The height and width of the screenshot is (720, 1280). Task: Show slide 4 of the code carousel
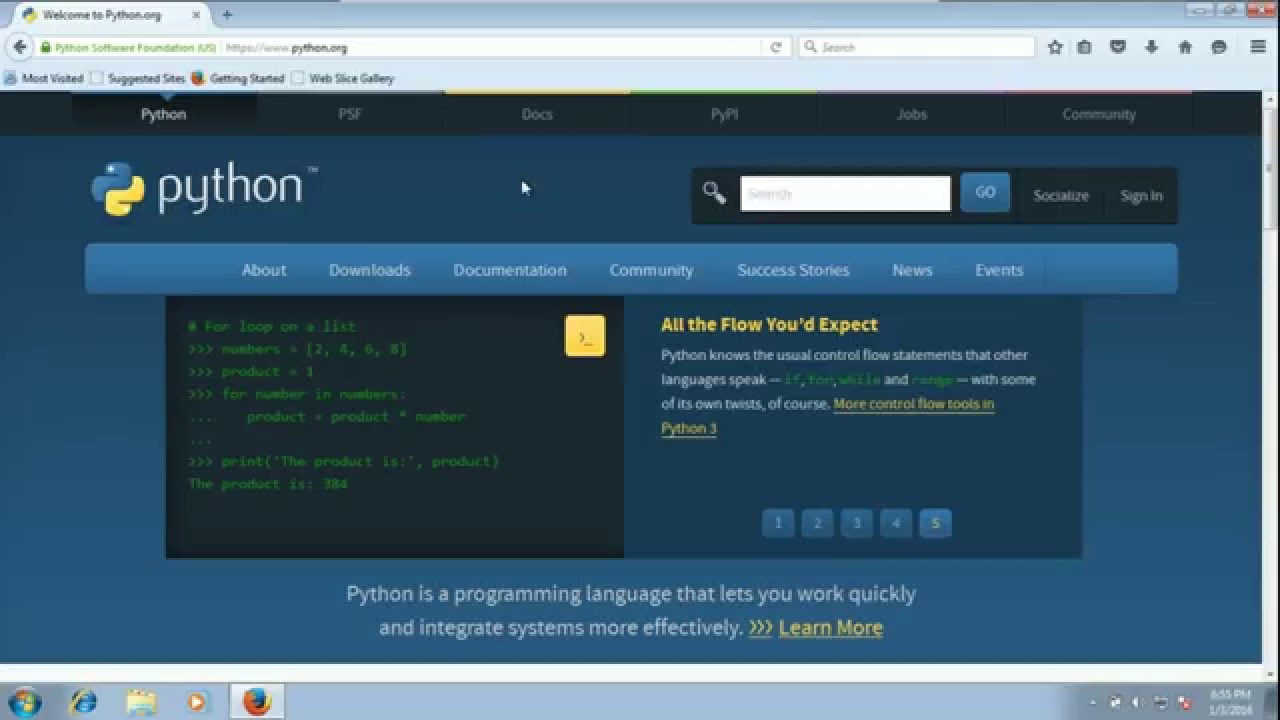coord(896,523)
